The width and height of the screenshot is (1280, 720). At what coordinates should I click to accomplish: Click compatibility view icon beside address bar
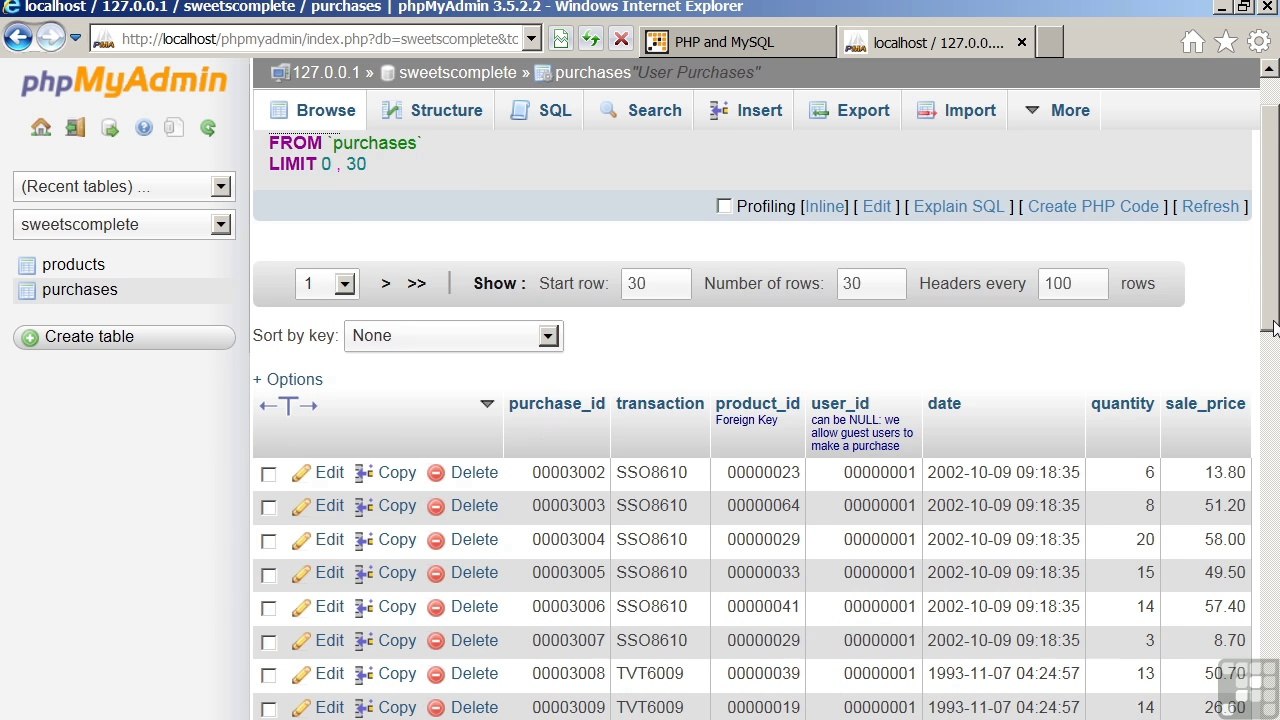[x=560, y=40]
